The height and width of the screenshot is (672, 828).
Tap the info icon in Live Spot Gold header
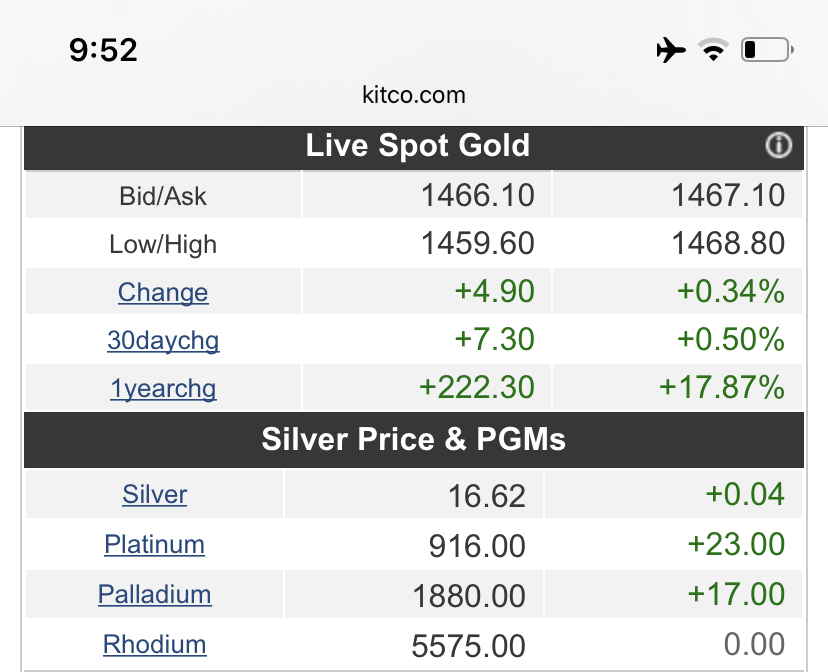tap(778, 146)
